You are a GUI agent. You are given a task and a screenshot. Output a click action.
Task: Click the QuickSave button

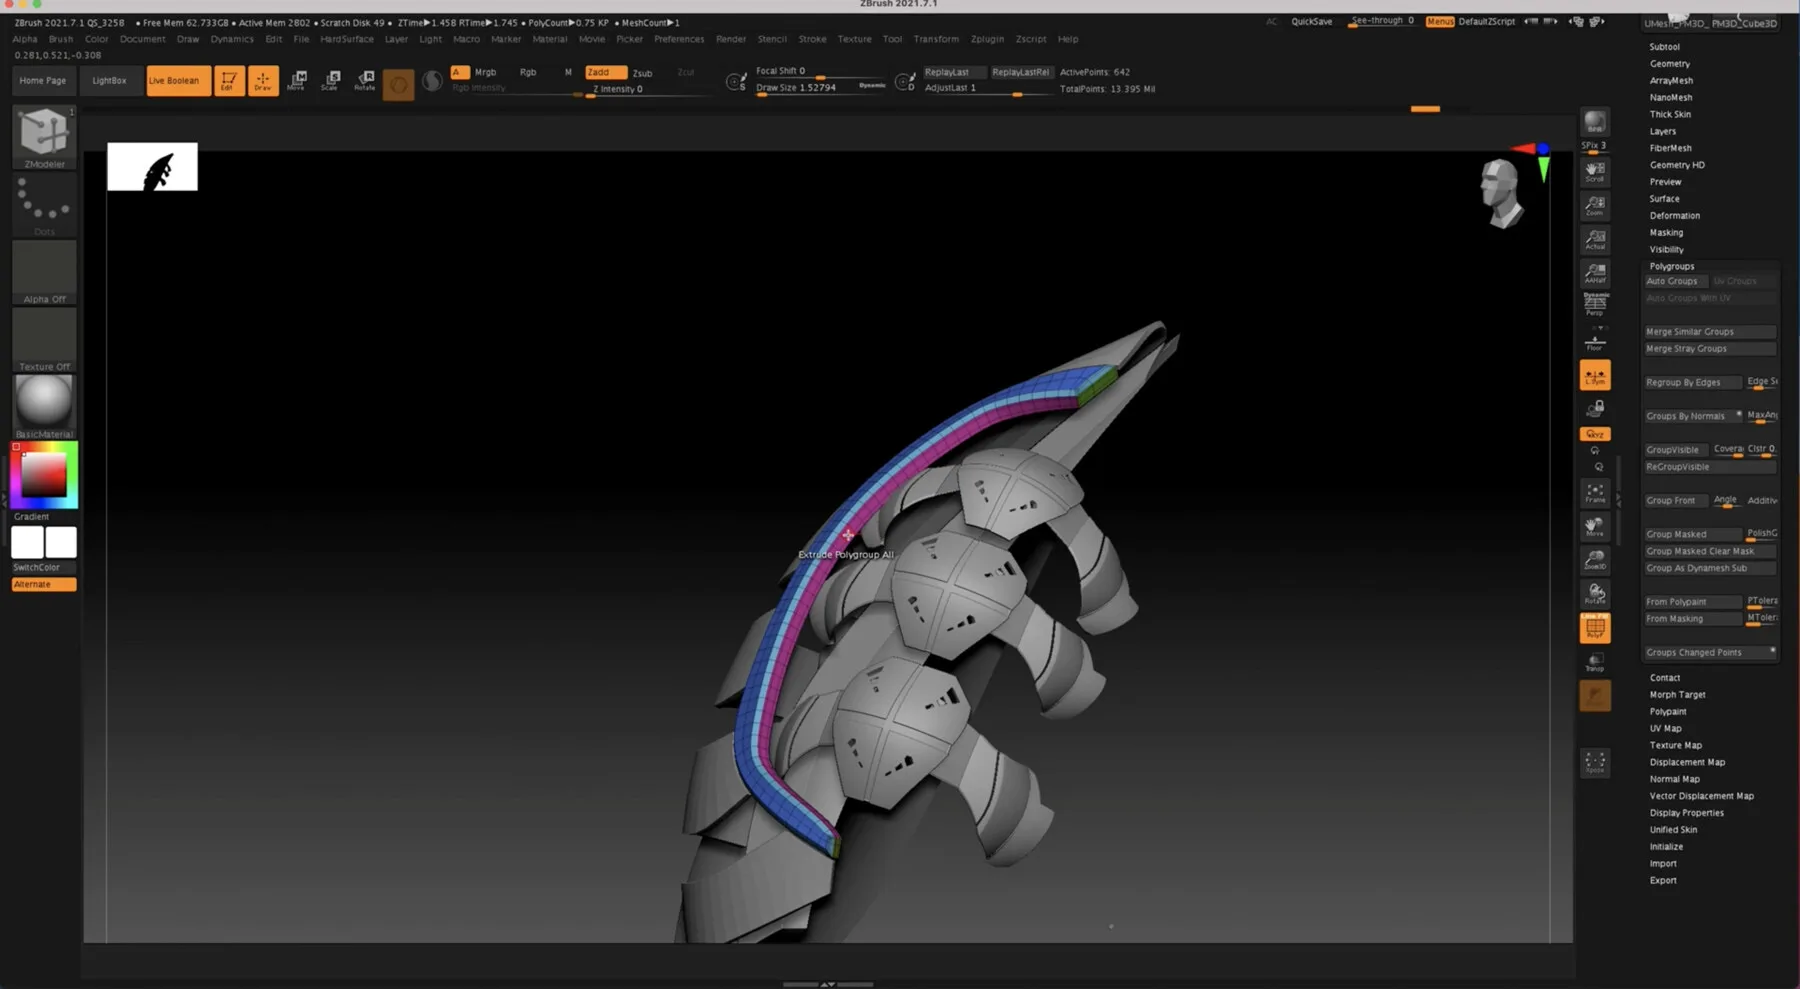click(1311, 21)
